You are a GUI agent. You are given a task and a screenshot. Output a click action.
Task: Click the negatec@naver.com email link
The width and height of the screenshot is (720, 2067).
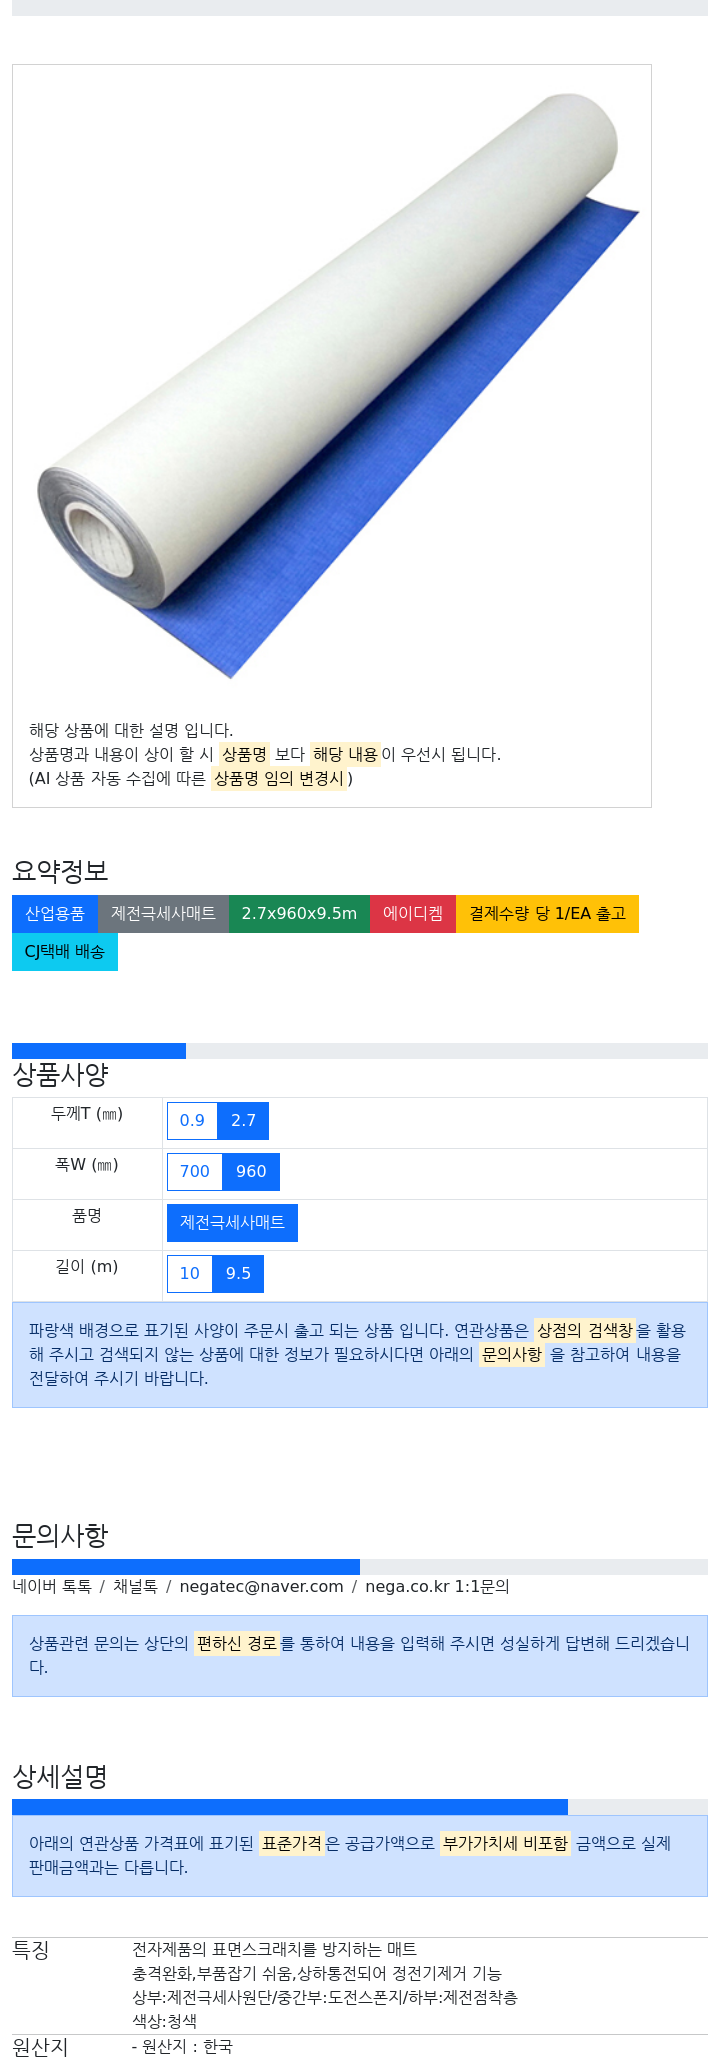261,1586
